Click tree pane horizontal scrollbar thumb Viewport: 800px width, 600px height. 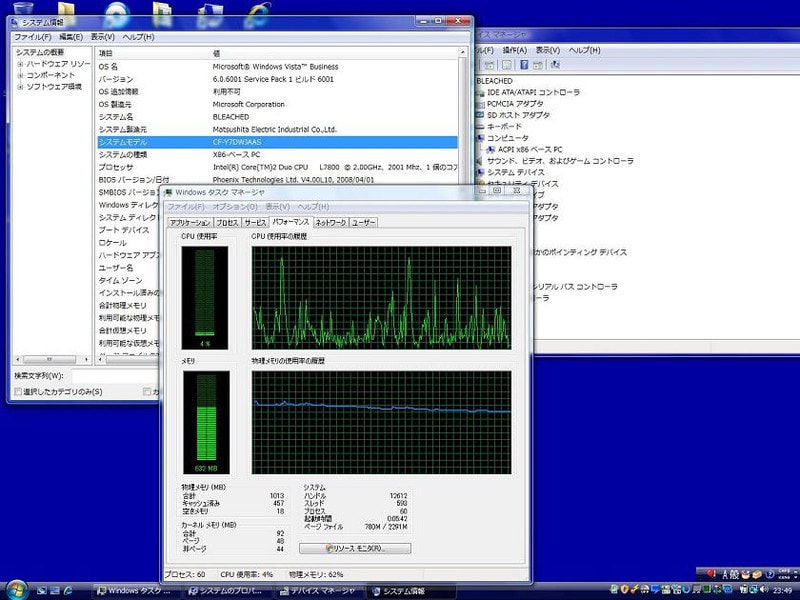coord(49,360)
